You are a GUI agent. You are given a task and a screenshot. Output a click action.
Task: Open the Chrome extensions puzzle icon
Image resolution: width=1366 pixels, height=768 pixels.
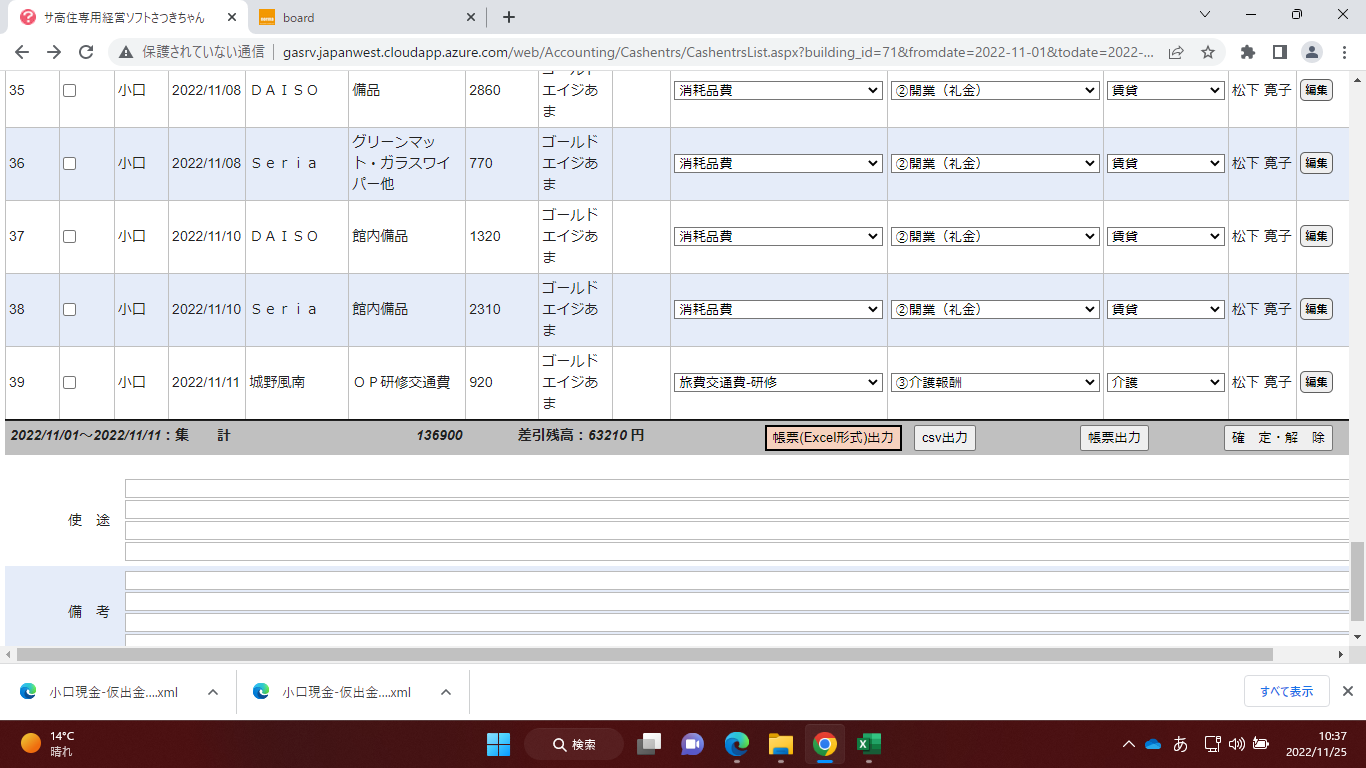1247,52
